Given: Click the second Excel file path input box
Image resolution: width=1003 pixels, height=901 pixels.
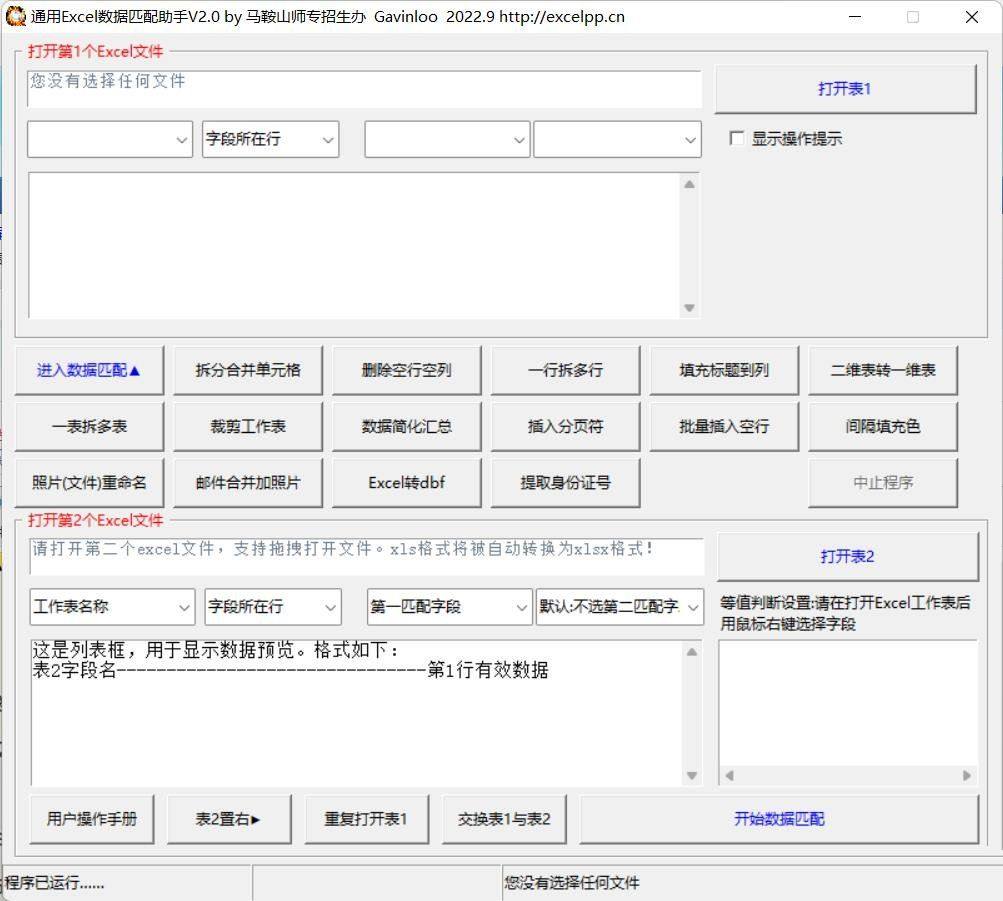Looking at the screenshot, I should click(x=365, y=554).
